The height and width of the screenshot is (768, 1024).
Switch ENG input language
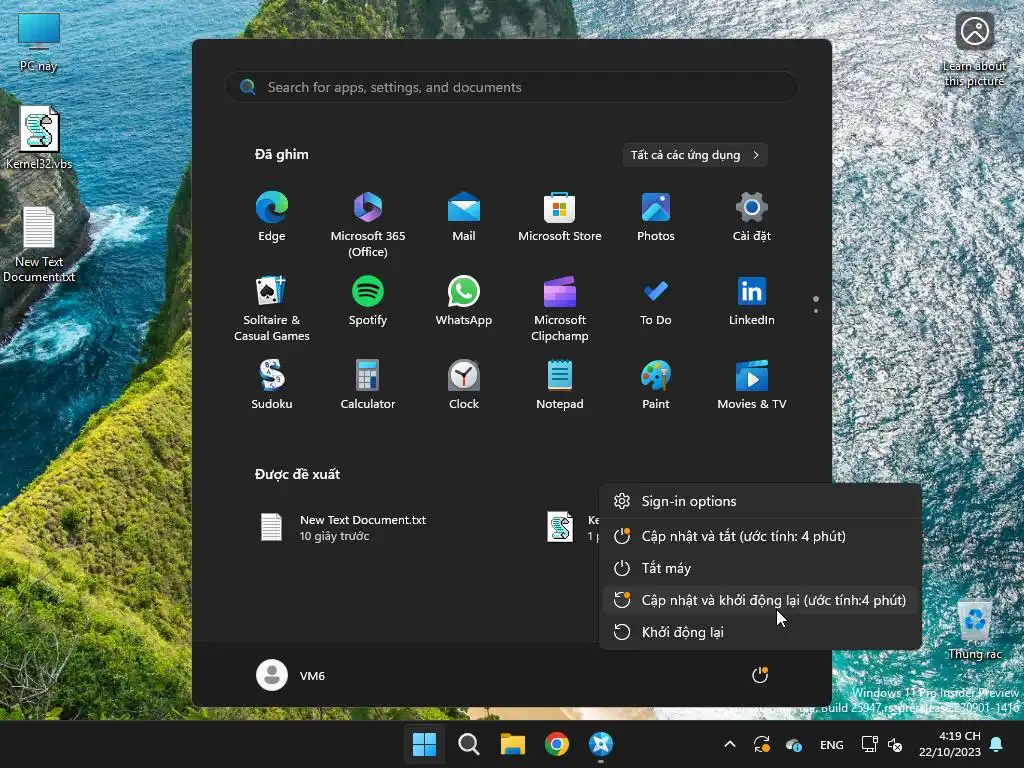point(831,744)
